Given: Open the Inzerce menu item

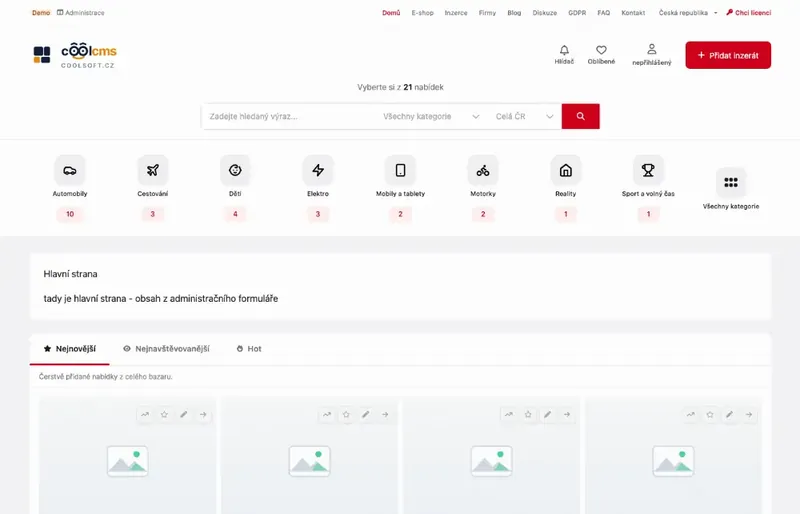Looking at the screenshot, I should [456, 13].
